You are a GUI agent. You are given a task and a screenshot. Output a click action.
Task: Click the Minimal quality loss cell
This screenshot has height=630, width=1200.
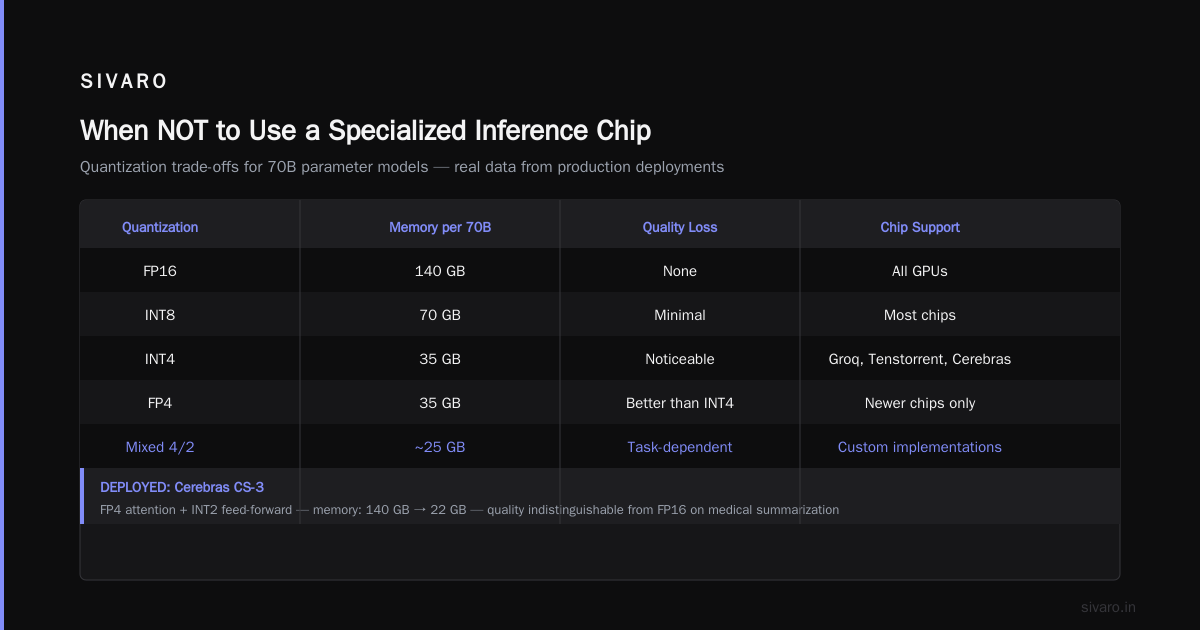coord(680,315)
